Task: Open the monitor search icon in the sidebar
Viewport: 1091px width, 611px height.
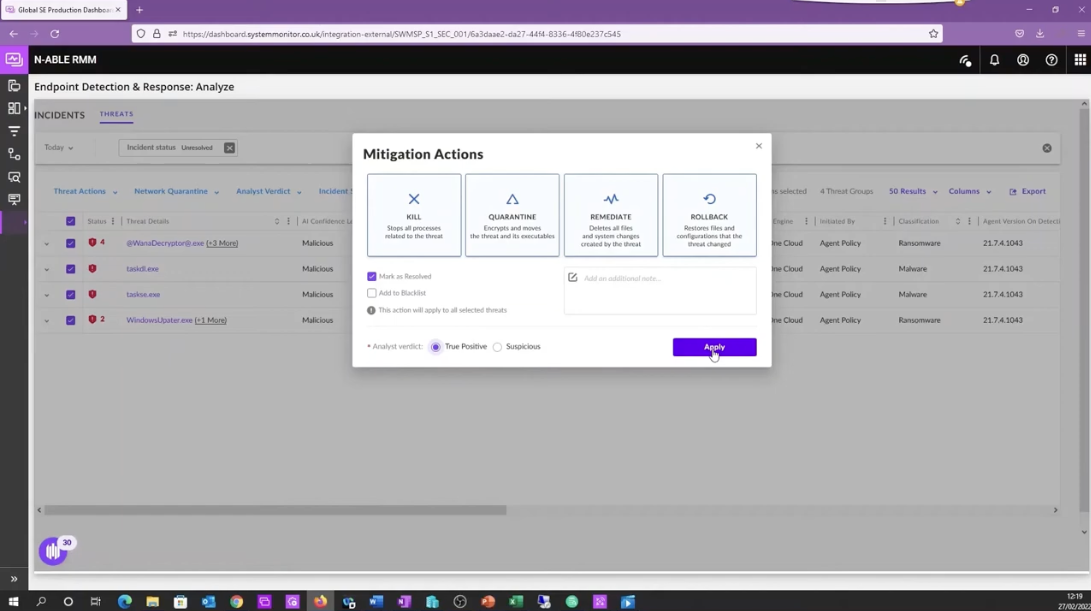Action: coord(14,177)
